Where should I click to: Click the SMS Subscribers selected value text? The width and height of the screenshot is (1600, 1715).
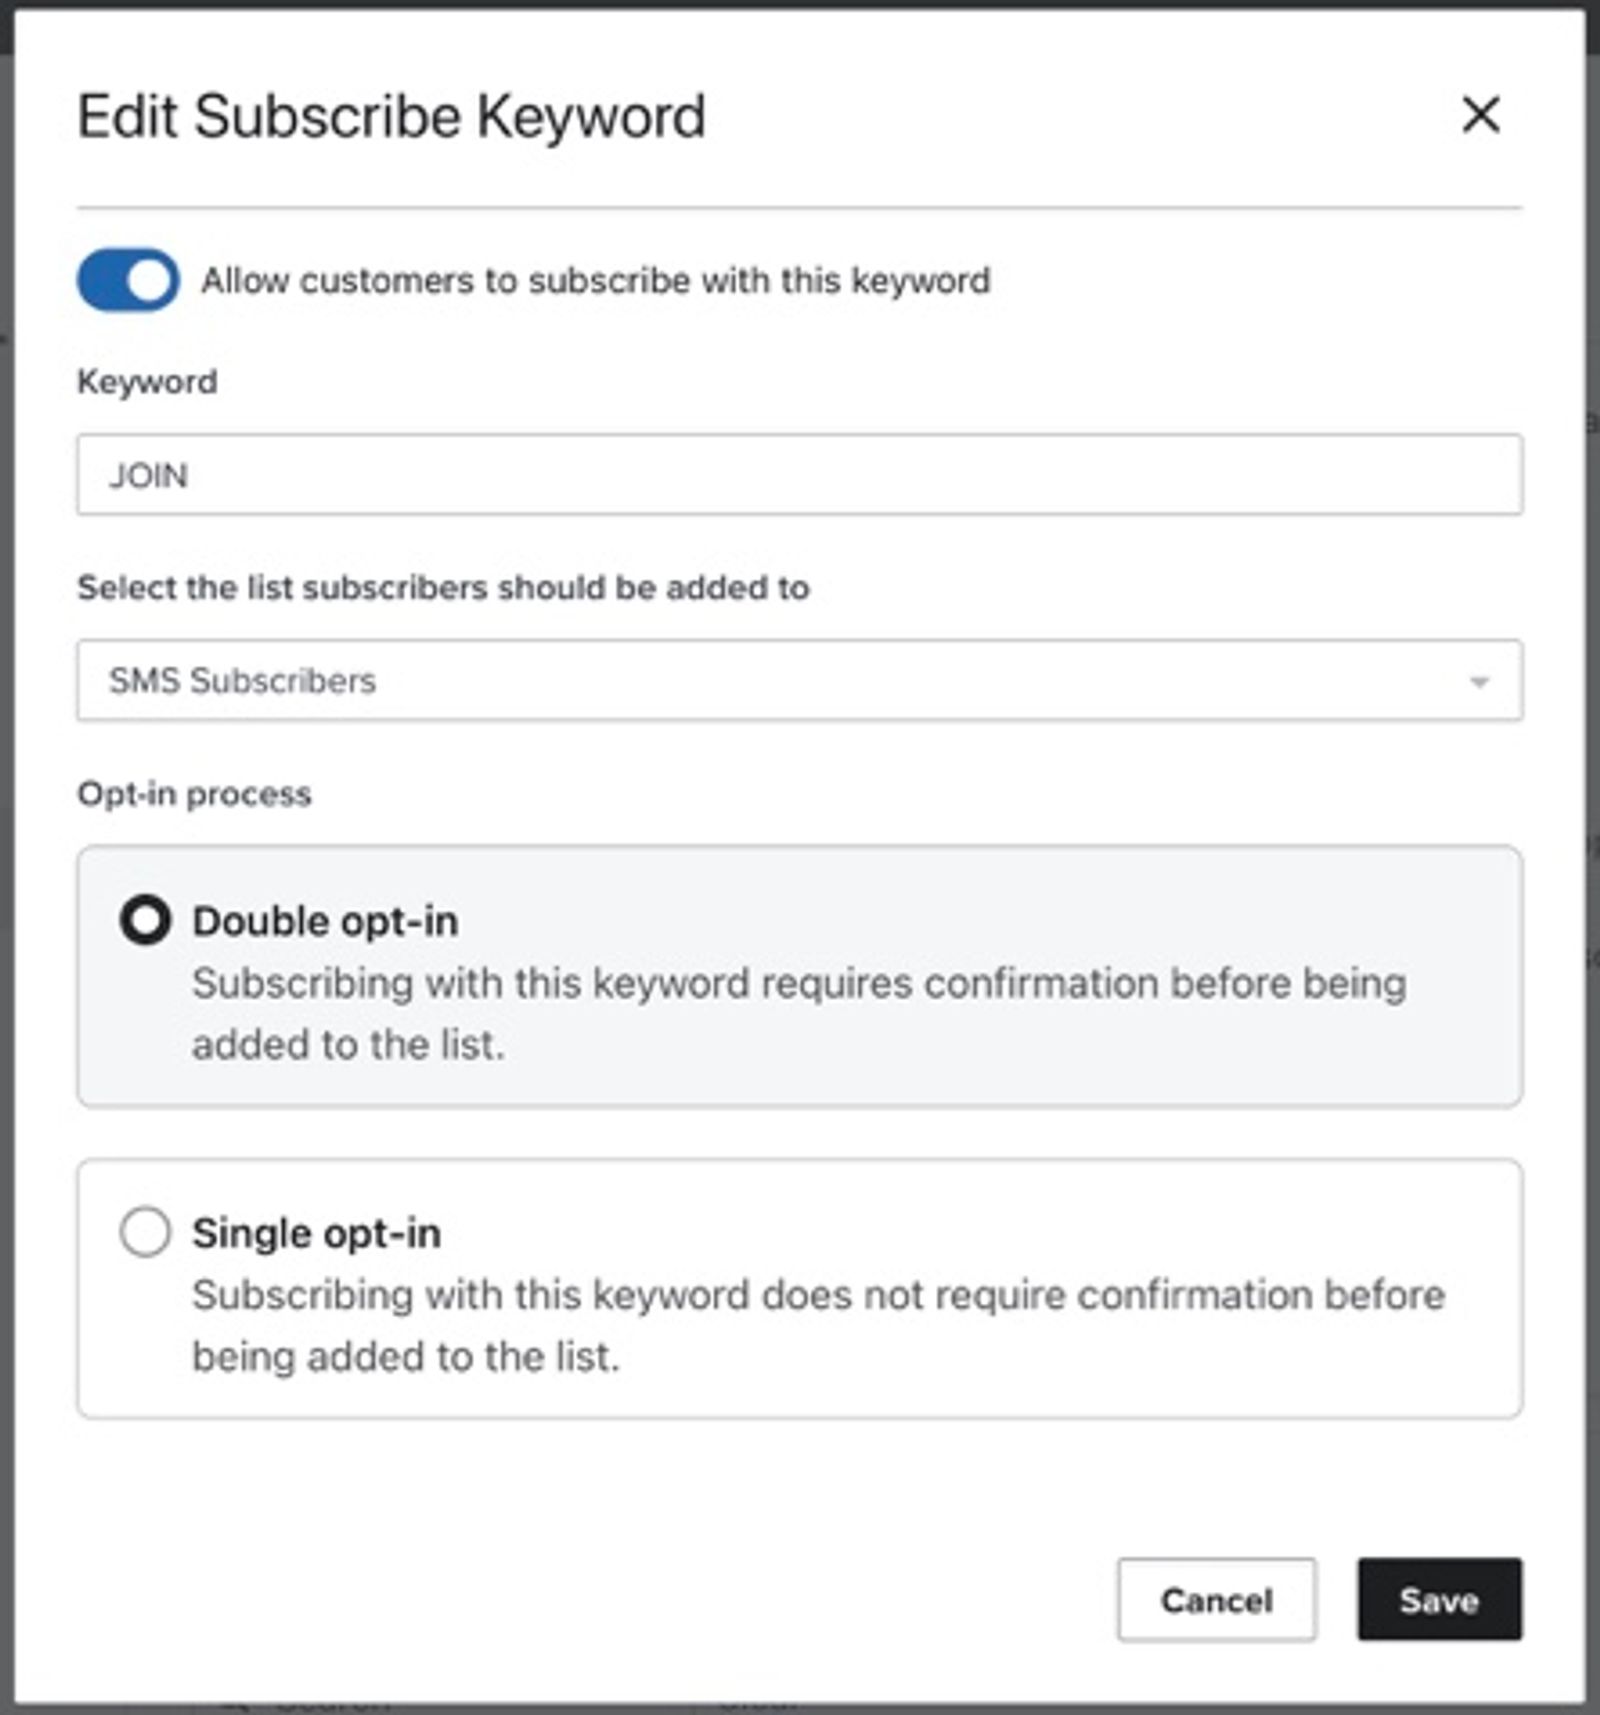(x=242, y=681)
